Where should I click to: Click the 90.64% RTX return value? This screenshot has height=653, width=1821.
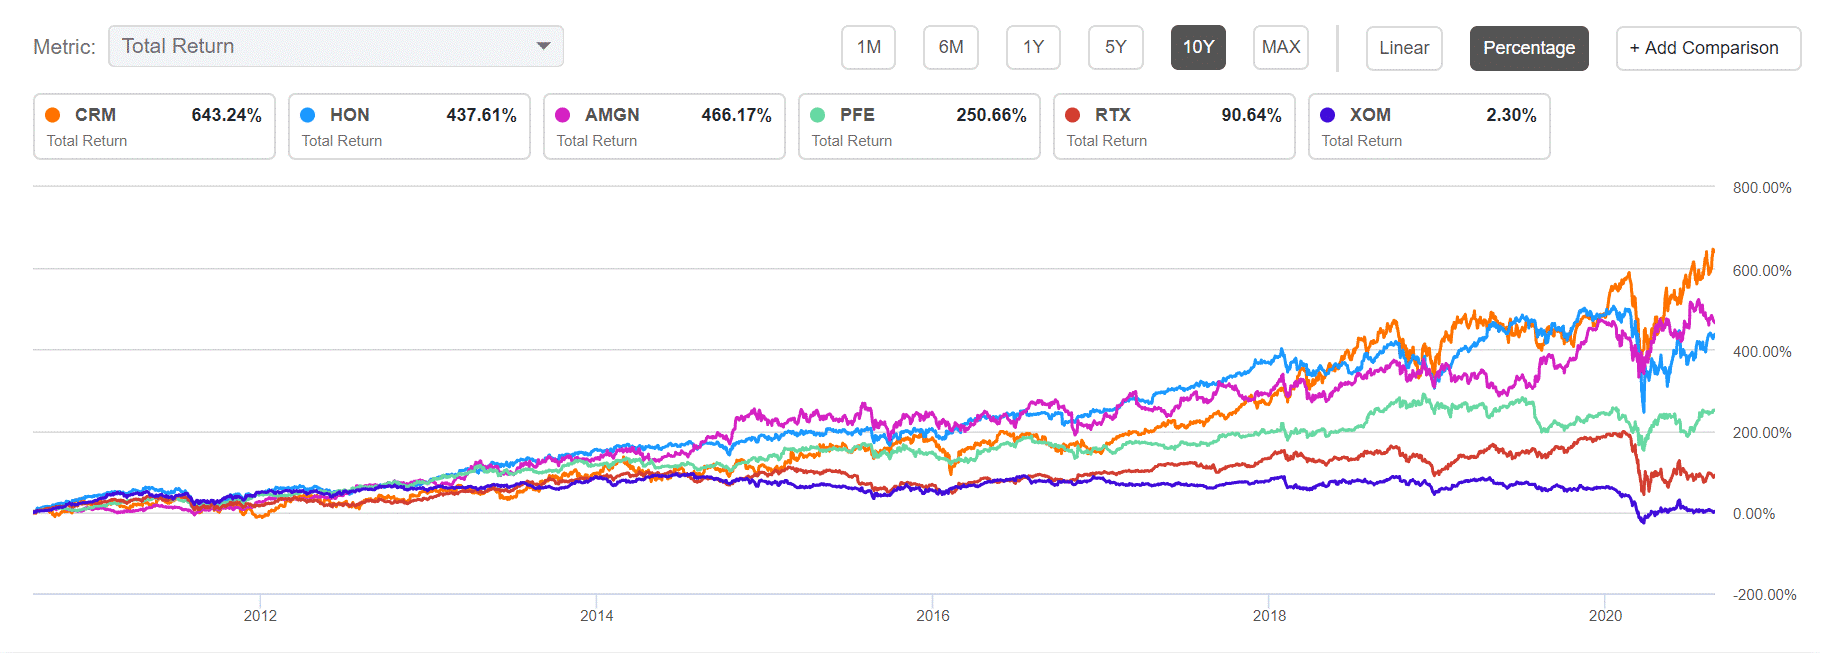click(1251, 115)
